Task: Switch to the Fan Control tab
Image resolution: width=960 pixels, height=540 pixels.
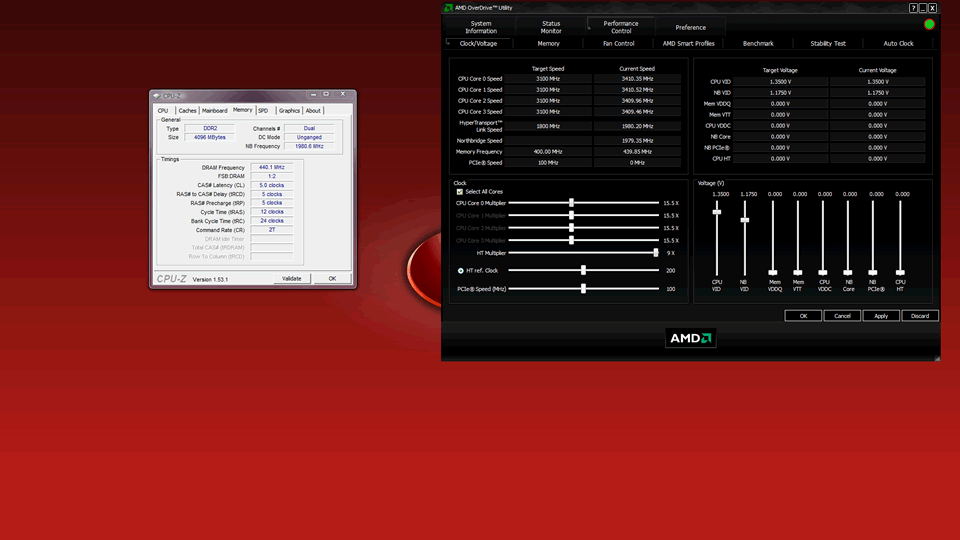Action: (618, 44)
